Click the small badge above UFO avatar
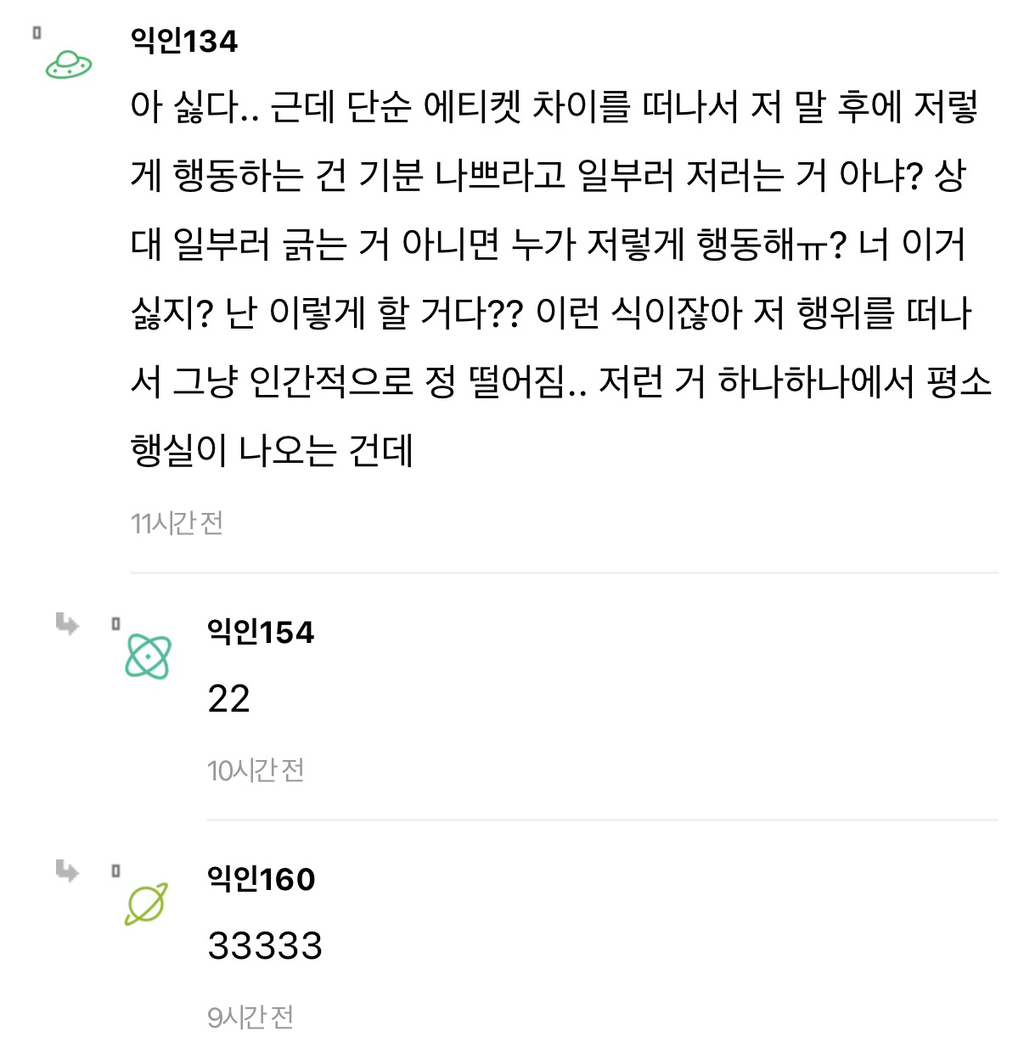 [x=36, y=32]
